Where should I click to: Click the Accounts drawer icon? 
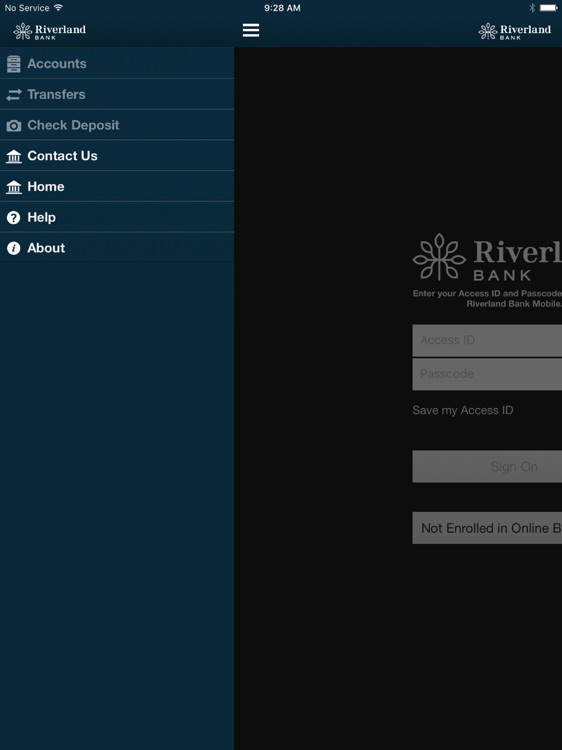pyautogui.click(x=14, y=64)
